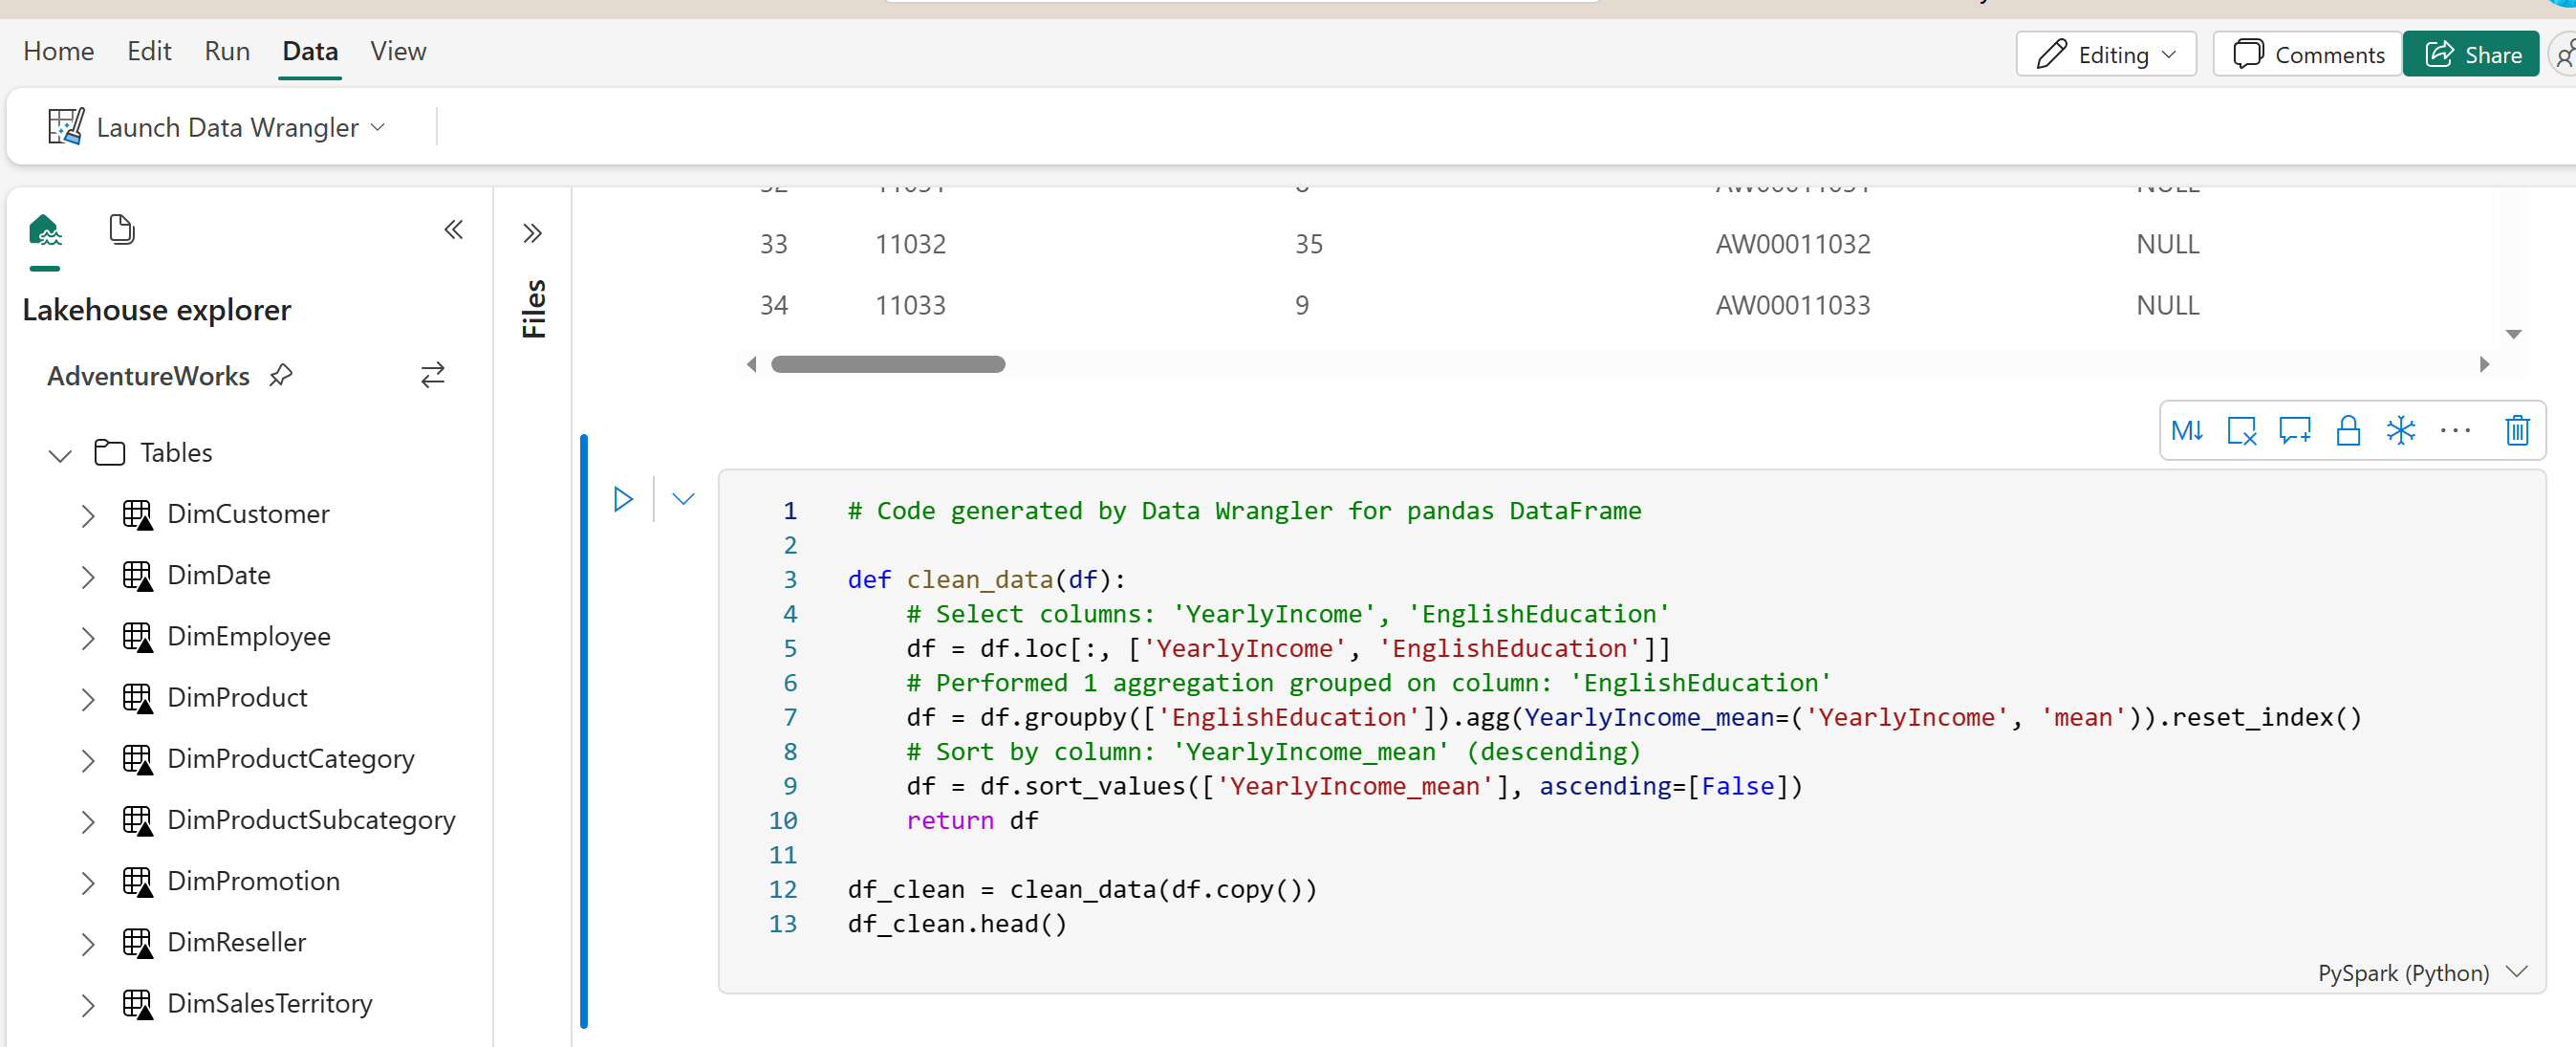Viewport: 2576px width, 1047px height.
Task: Open more cell options with ellipsis icon
Action: [2456, 430]
